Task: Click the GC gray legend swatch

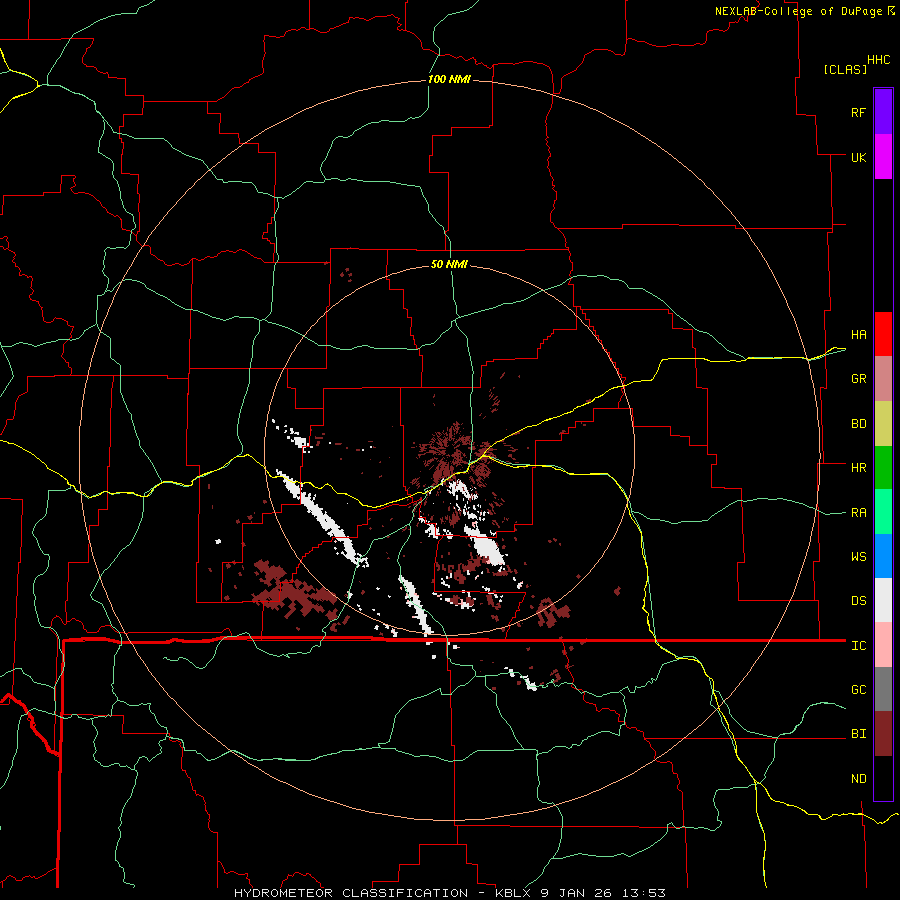Action: pos(883,689)
